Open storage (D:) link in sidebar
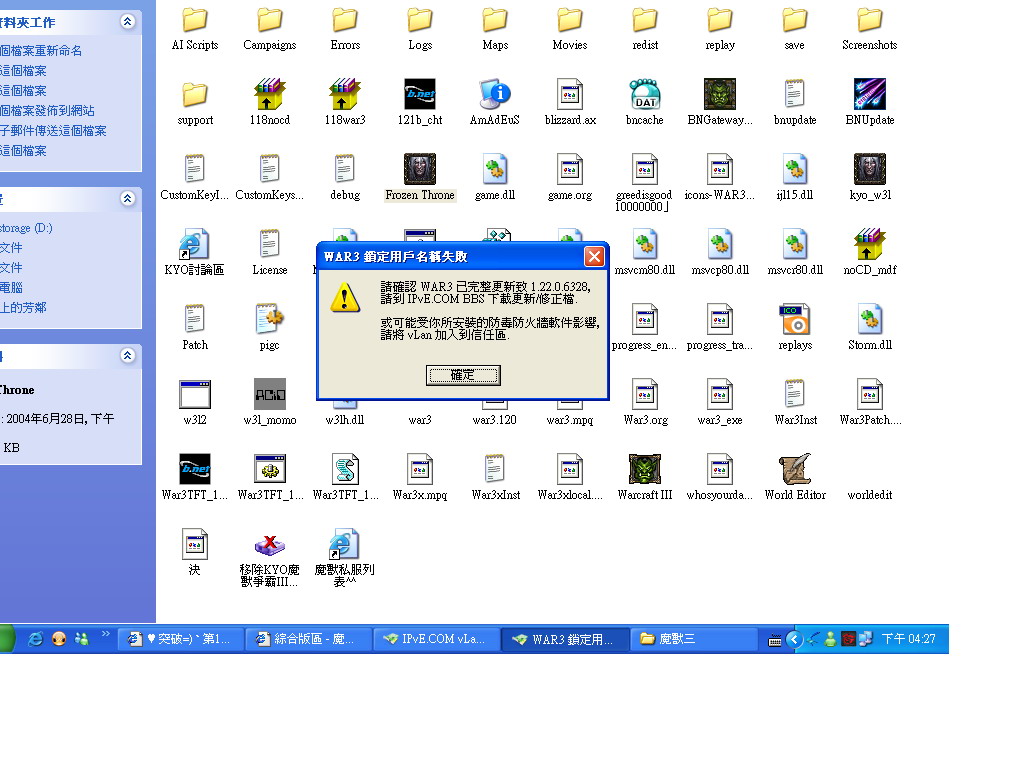This screenshot has height=768, width=1024. 26,228
